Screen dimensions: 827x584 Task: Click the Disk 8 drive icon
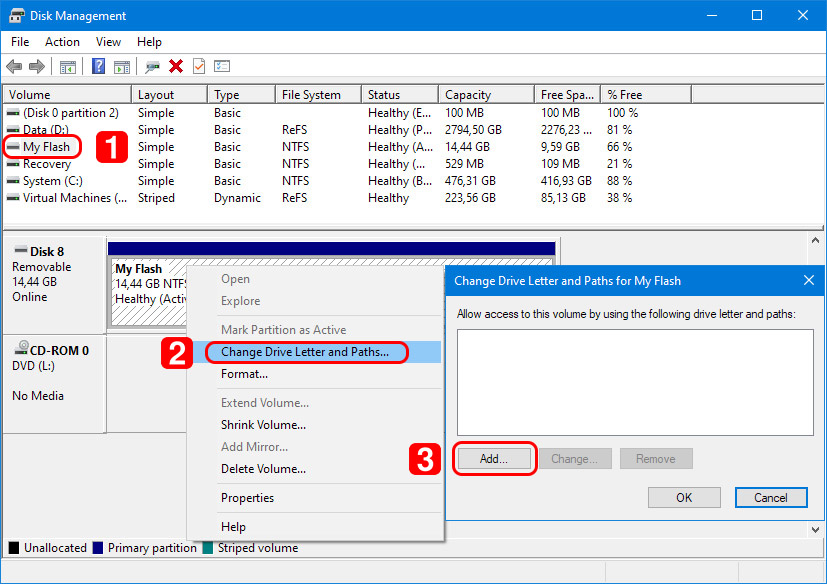point(21,250)
